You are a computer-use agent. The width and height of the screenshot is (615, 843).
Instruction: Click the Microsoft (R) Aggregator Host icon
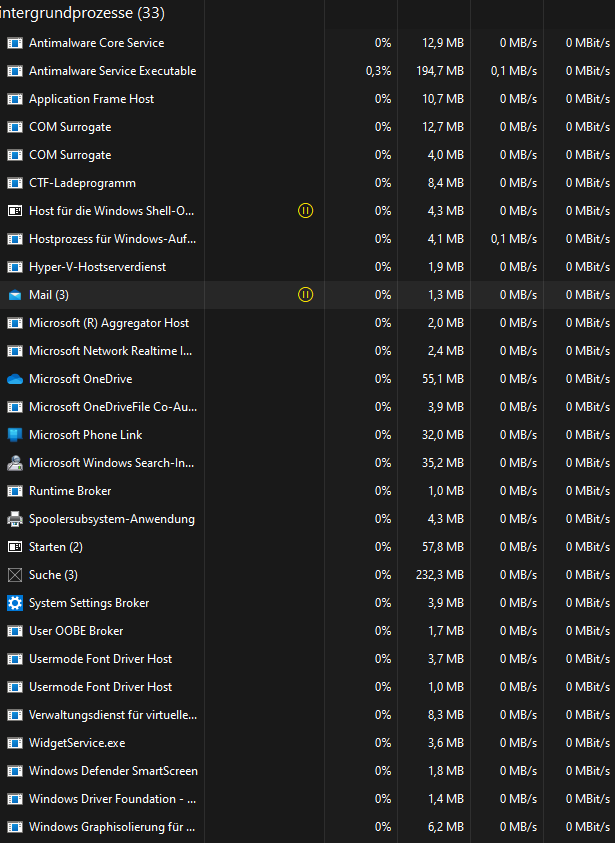point(15,323)
